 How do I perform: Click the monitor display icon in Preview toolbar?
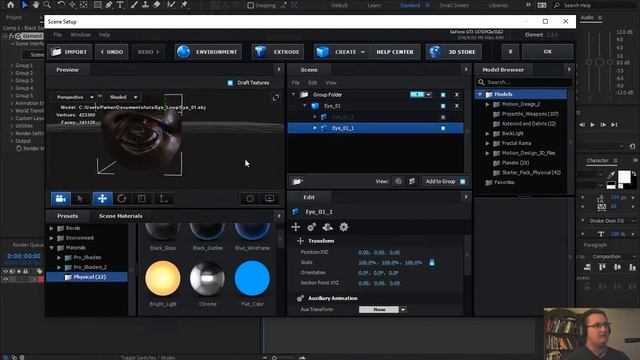[269, 199]
